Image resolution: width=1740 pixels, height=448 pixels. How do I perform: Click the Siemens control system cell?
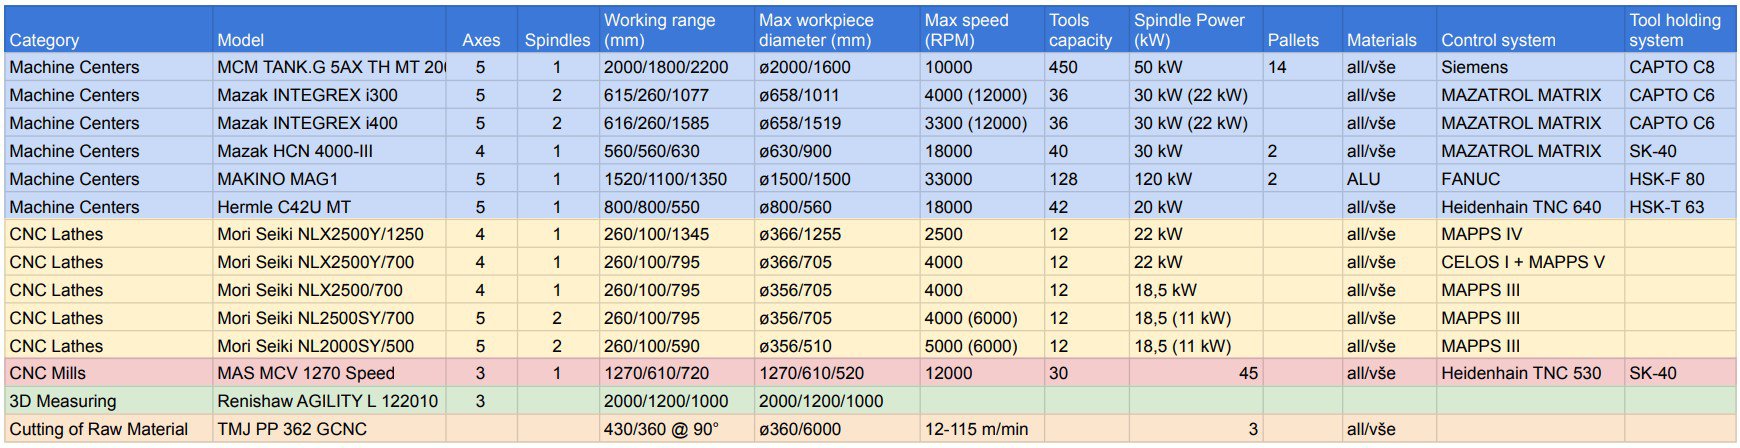click(1530, 67)
